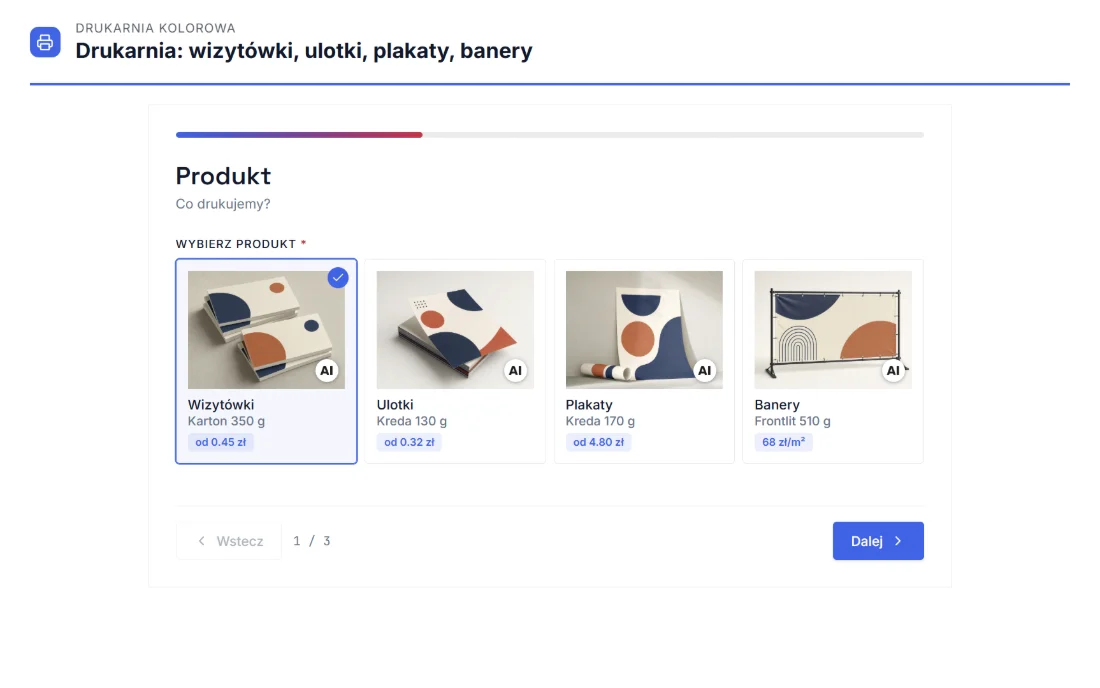Click the Co drukujemy? subtitle
This screenshot has width=1100, height=688.
(223, 204)
